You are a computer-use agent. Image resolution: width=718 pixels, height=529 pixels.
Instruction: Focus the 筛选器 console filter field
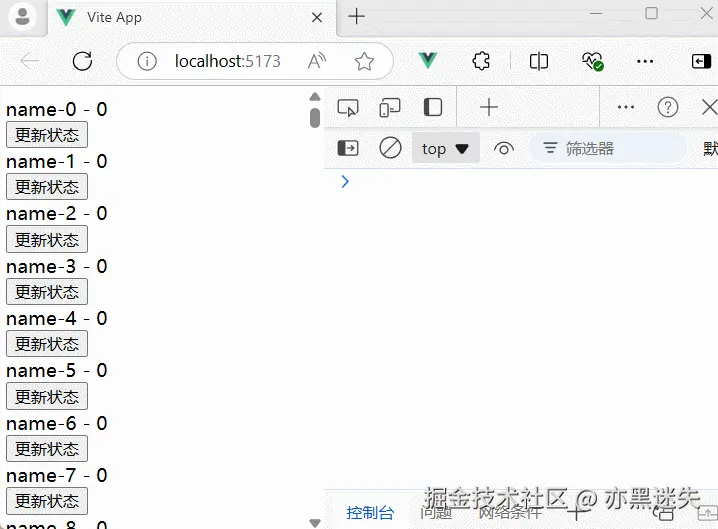(608, 148)
